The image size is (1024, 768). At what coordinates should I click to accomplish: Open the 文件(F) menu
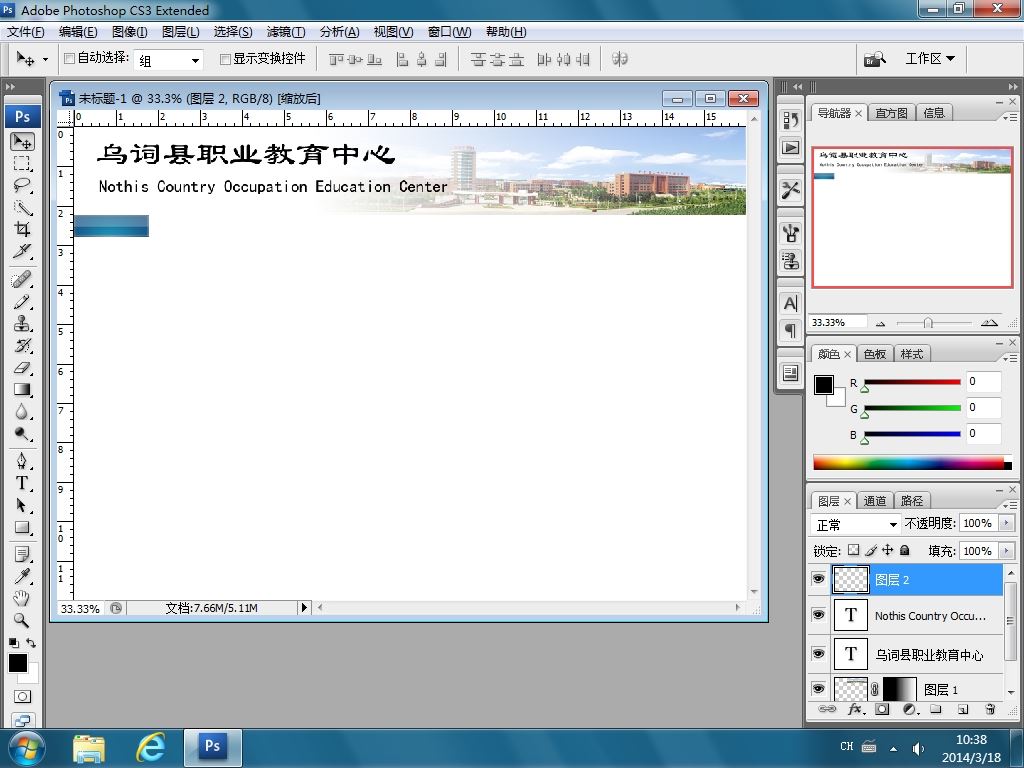[x=25, y=32]
